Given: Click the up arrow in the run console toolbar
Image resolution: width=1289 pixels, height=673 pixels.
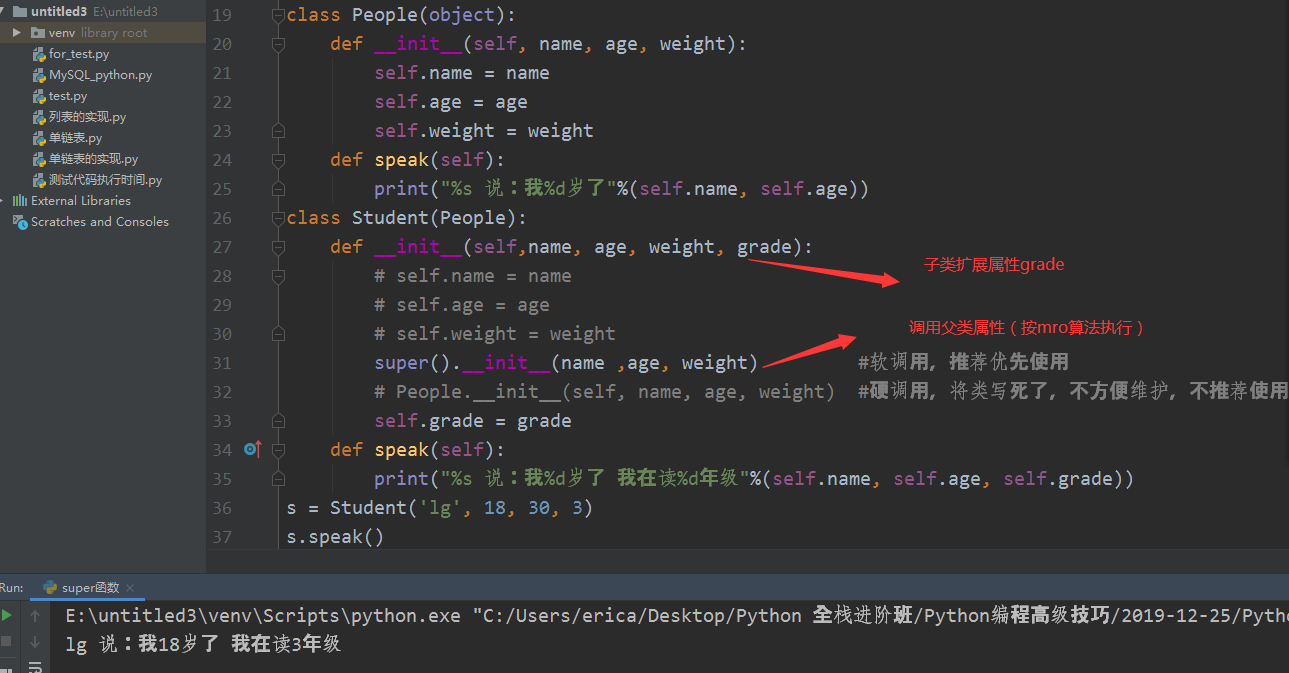Looking at the screenshot, I should coord(36,615).
